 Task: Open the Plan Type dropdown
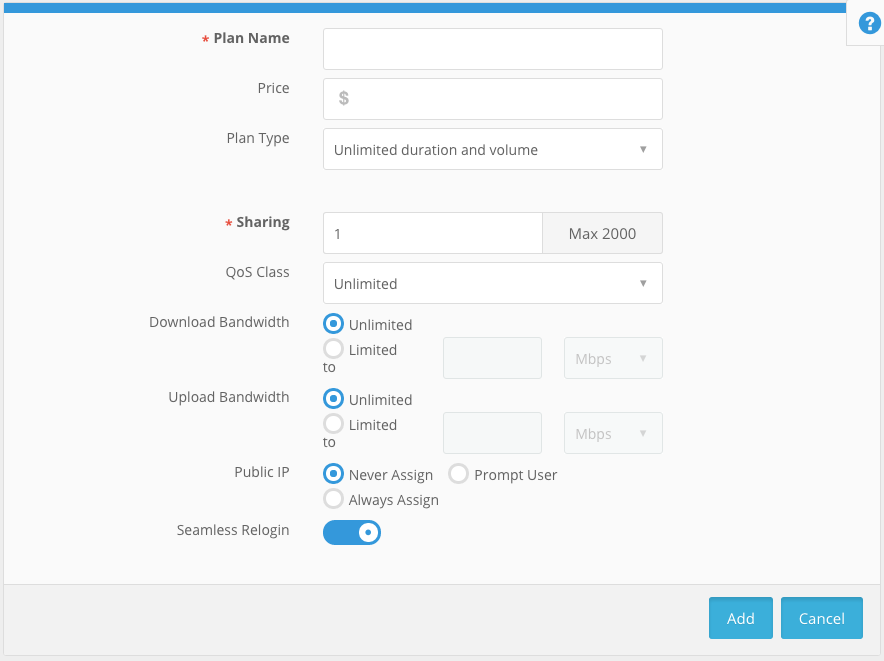coord(492,149)
